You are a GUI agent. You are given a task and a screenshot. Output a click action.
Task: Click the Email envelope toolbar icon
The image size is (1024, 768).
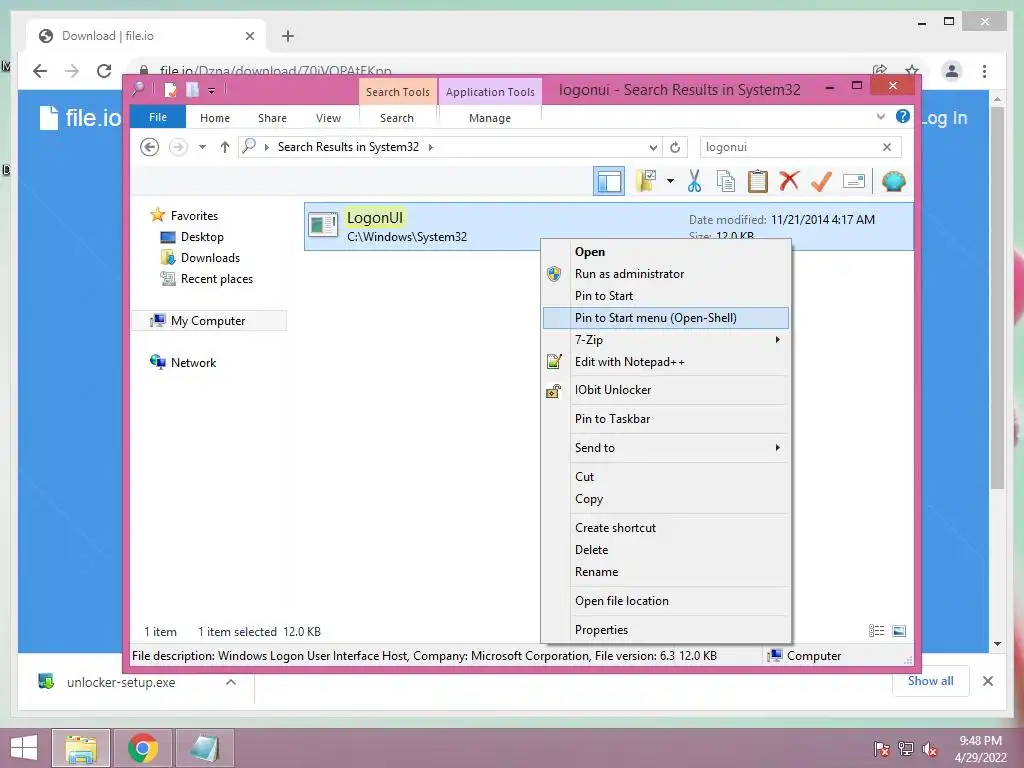[854, 181]
